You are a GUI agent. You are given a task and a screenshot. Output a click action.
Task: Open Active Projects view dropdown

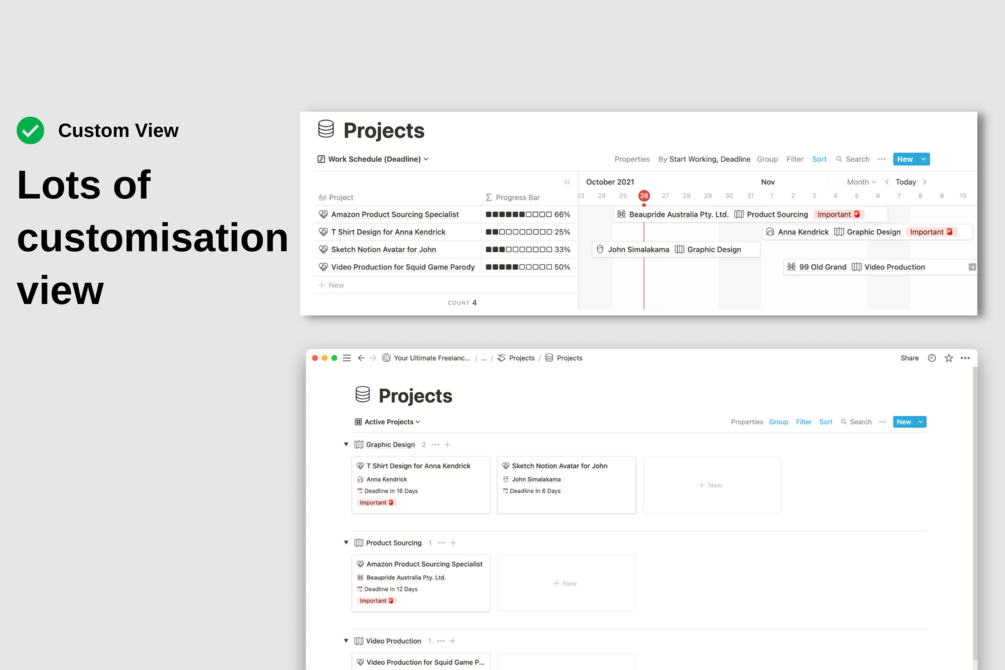tap(387, 422)
